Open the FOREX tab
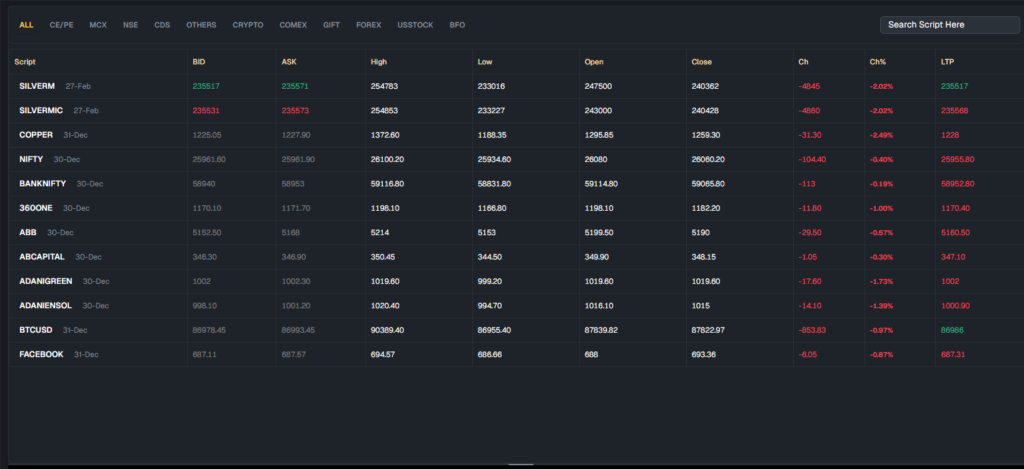Screen dimensions: 1024x469 click(368, 25)
